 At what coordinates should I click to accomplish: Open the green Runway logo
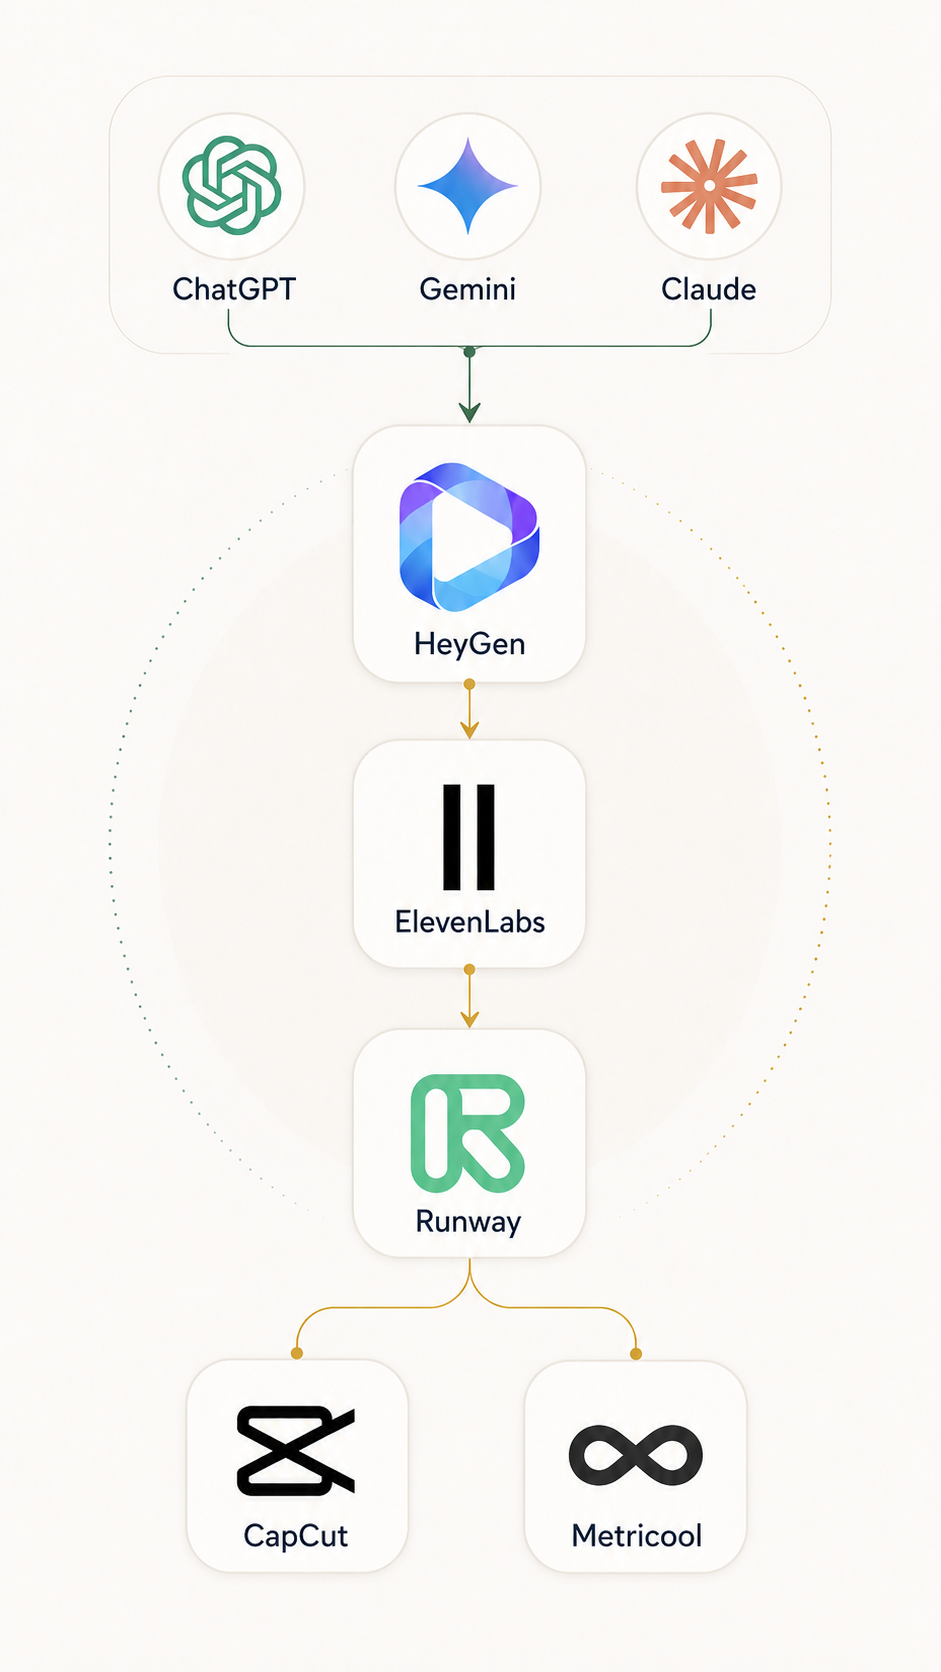(x=468, y=1133)
